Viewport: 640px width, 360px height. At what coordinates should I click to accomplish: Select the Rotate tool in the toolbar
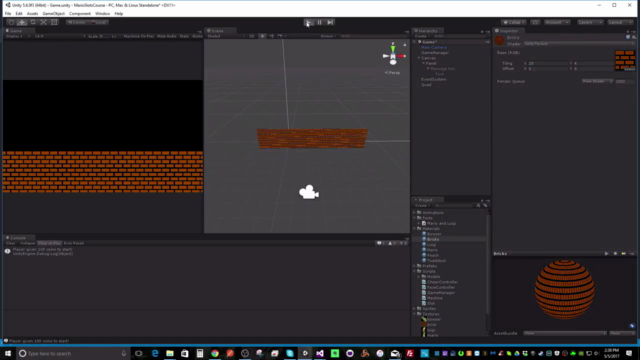pos(33,22)
